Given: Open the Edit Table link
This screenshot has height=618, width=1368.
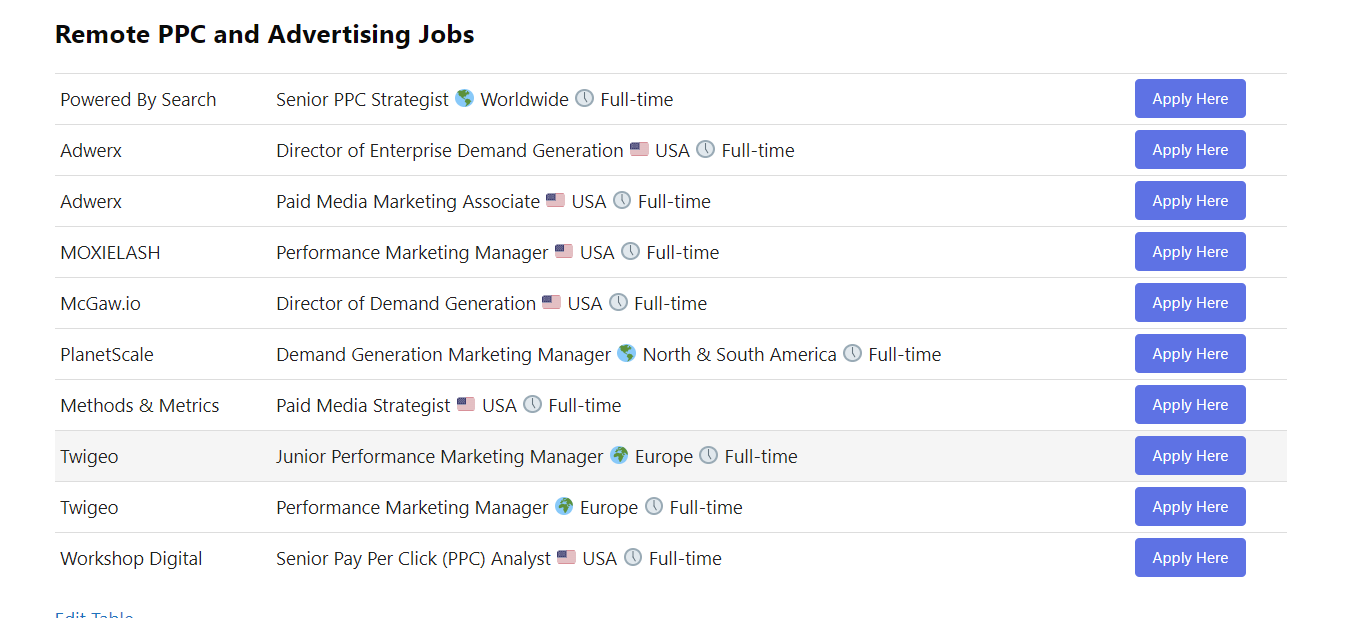Looking at the screenshot, I should tap(94, 613).
